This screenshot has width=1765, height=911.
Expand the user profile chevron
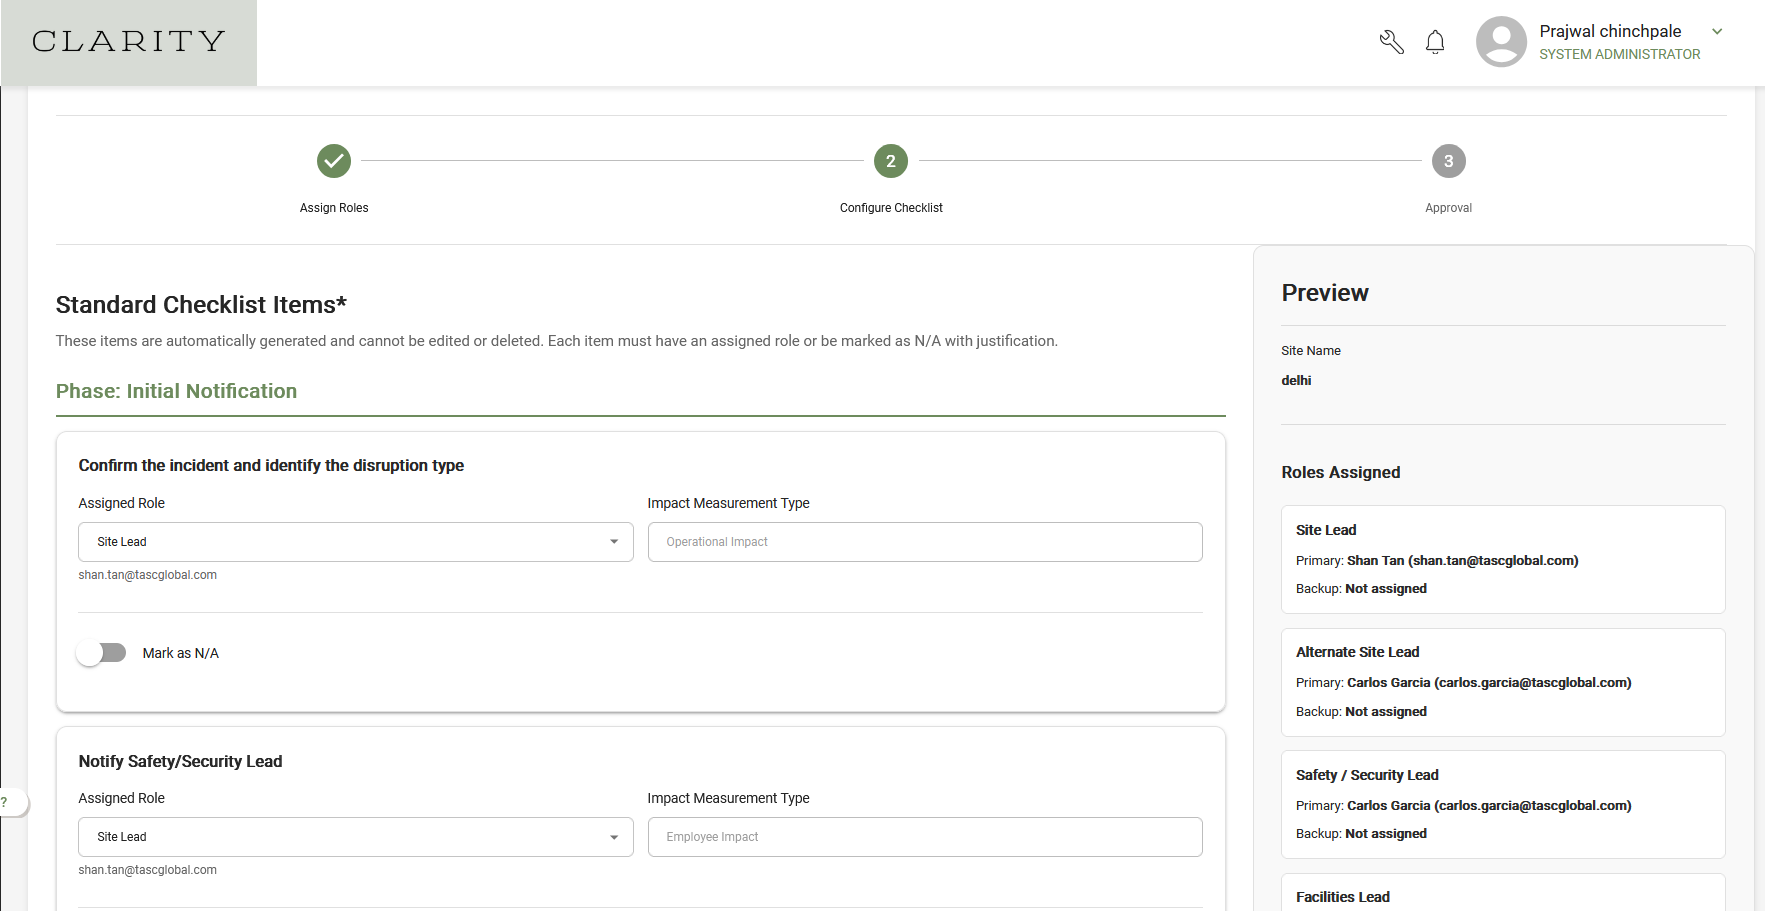1717,31
